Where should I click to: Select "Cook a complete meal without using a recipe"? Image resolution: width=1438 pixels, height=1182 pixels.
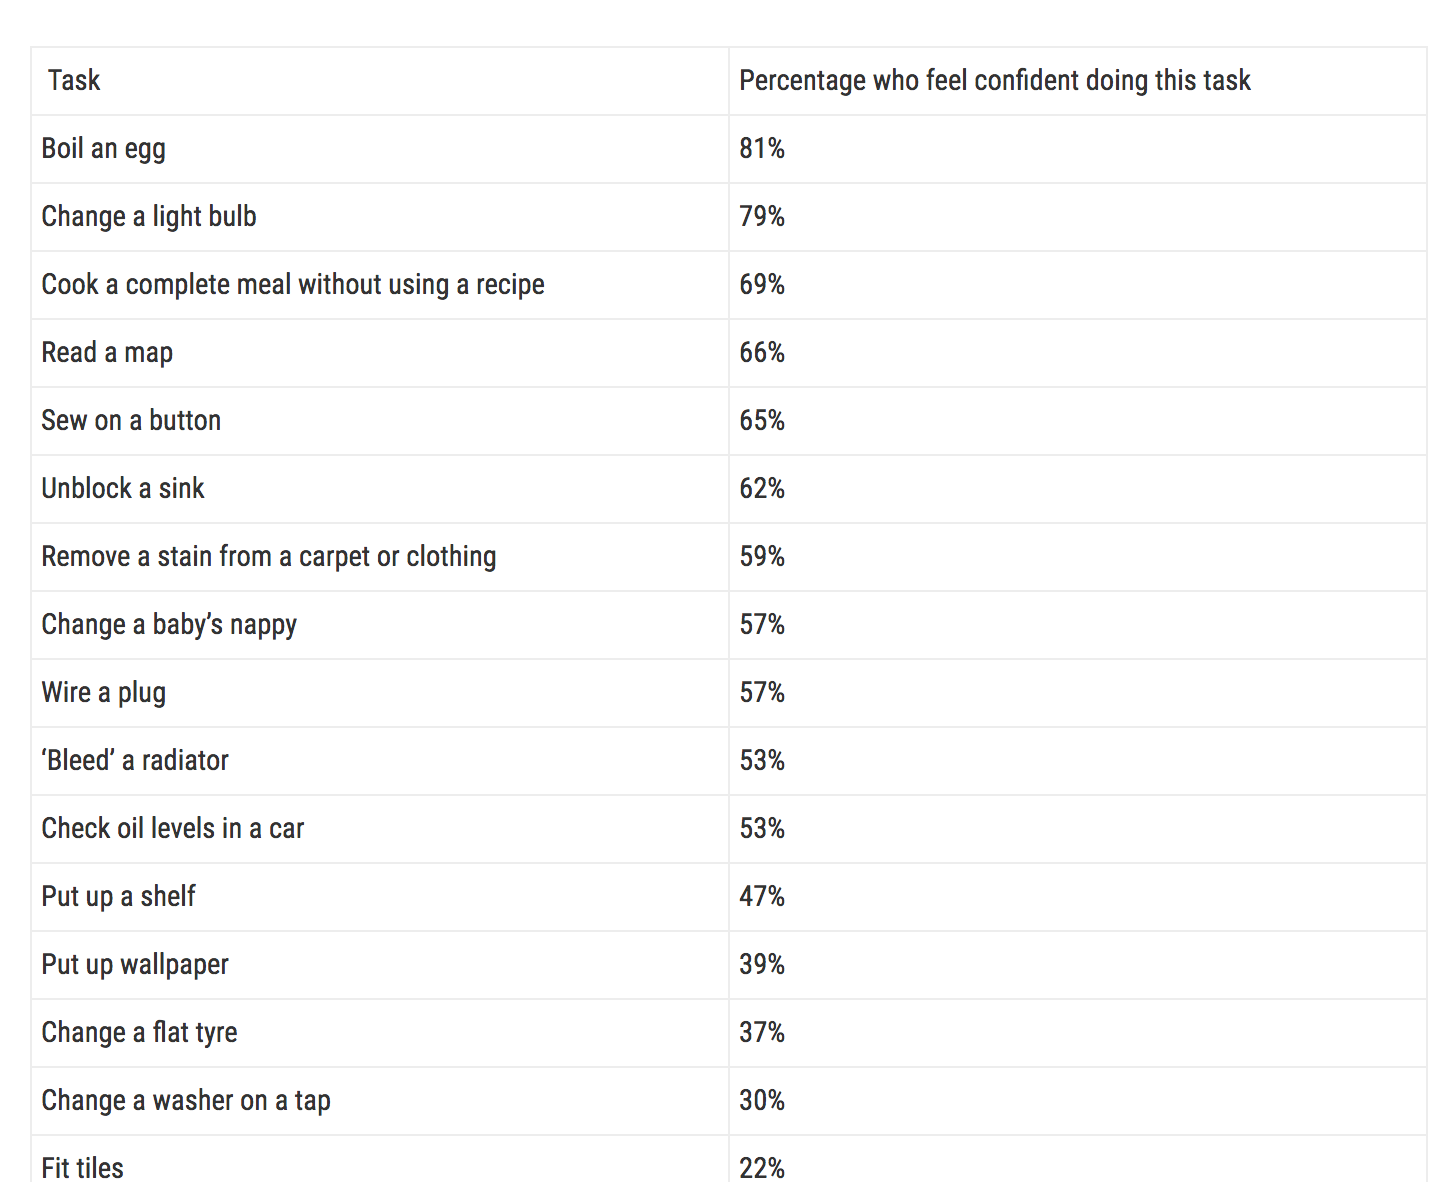(293, 285)
